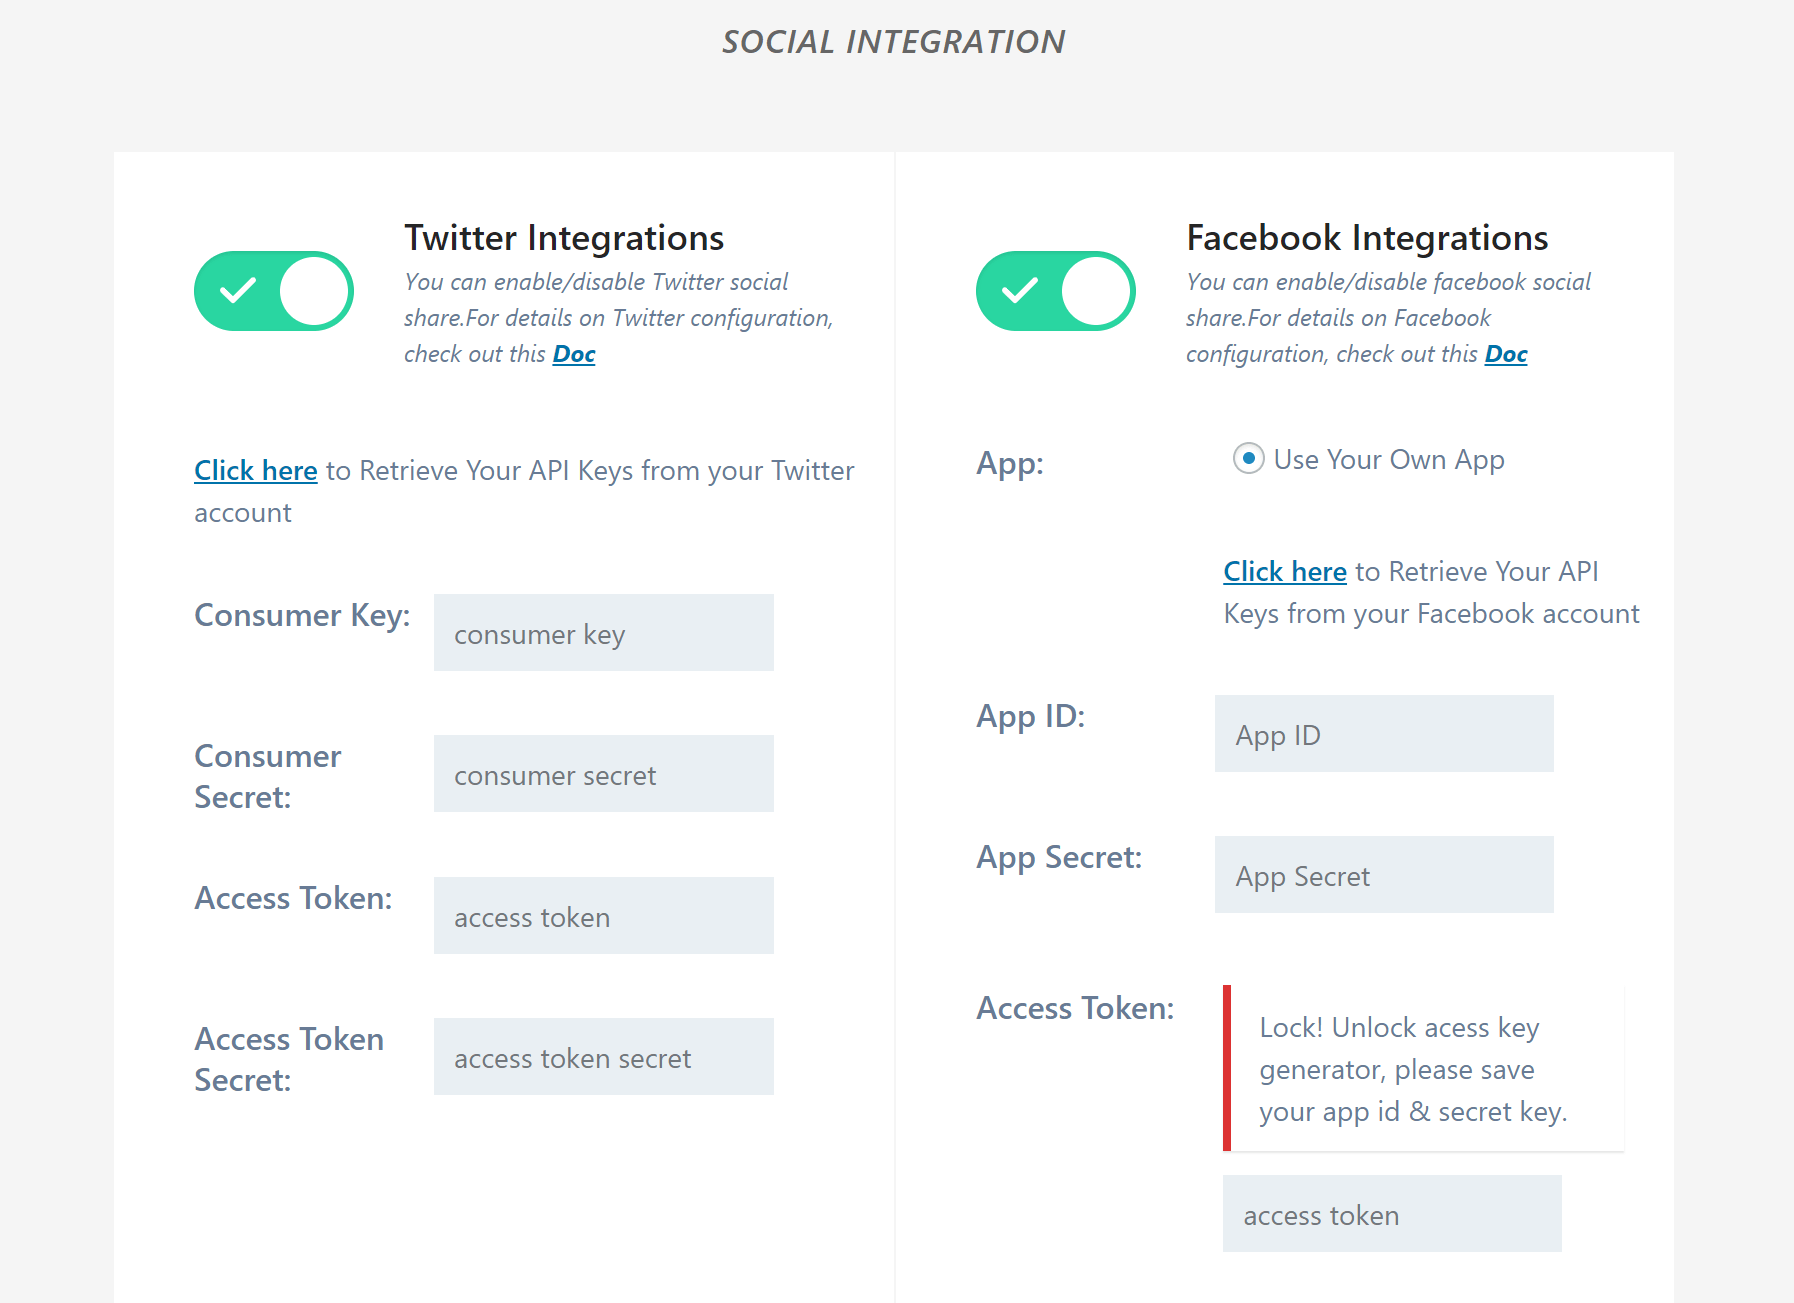Click the Use Your Own App label

click(1389, 459)
